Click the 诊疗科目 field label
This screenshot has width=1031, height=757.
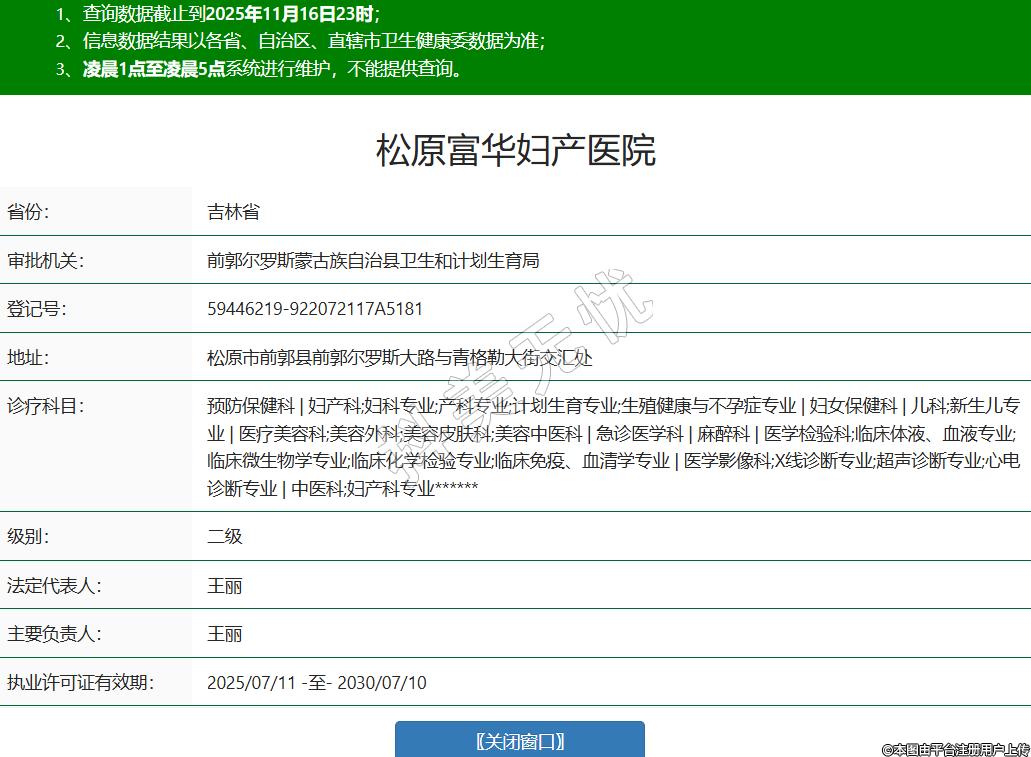click(x=45, y=406)
